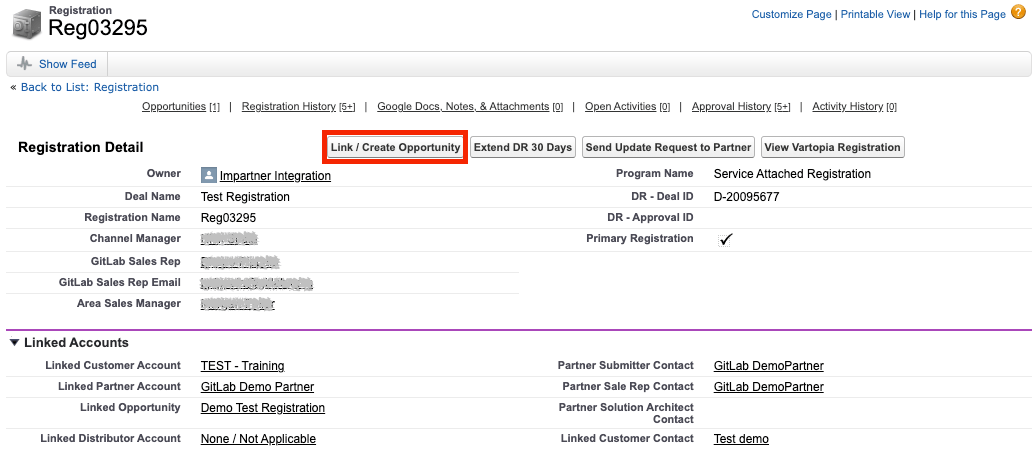The height and width of the screenshot is (464, 1034).
Task: Click the owner user avatar icon
Action: point(209,175)
